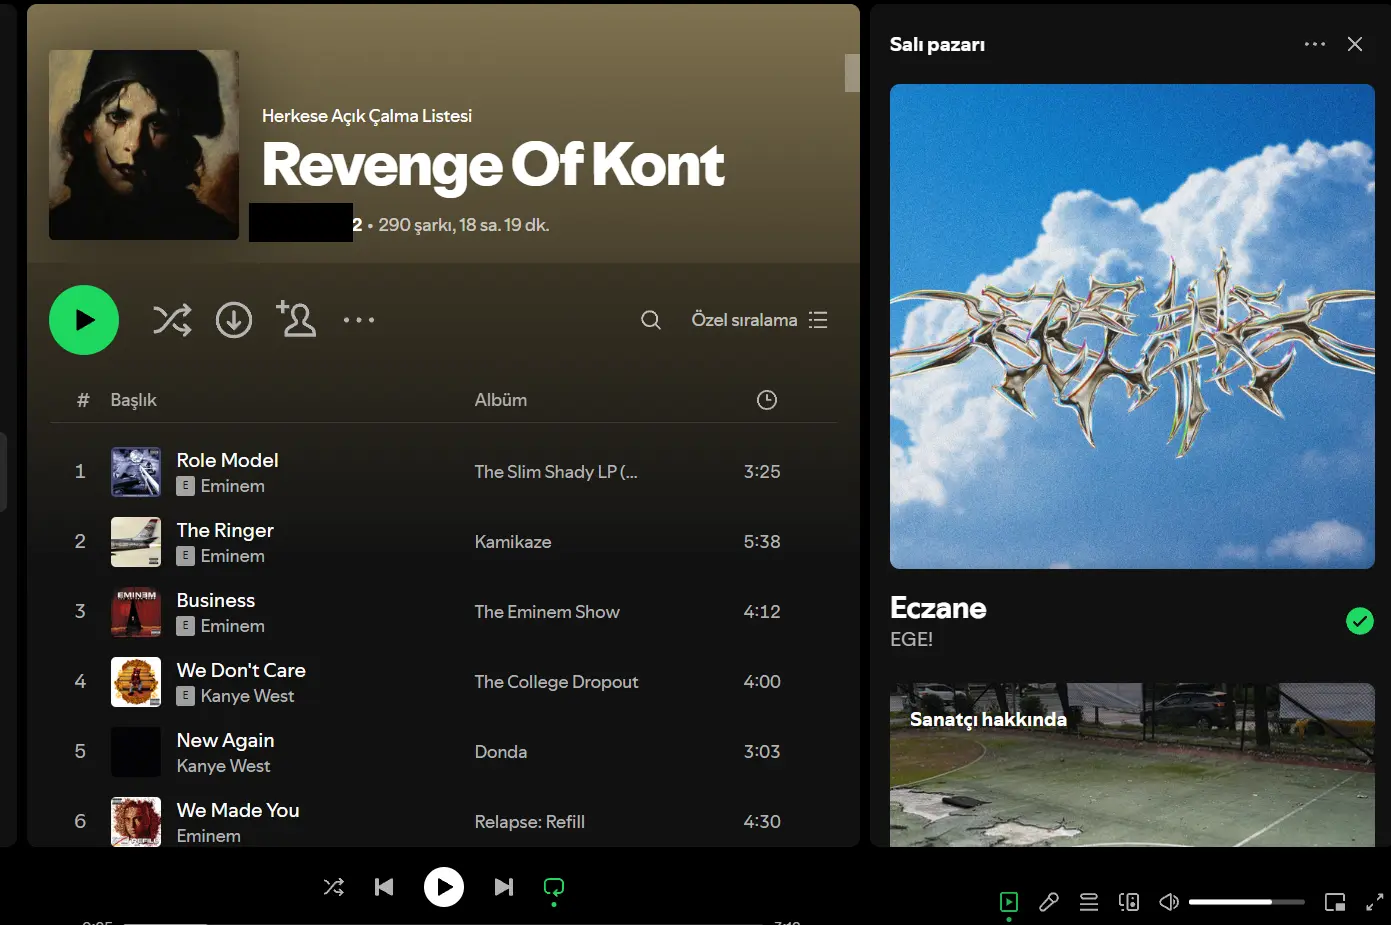Open the Donda album link
1391x925 pixels.
[x=501, y=752]
